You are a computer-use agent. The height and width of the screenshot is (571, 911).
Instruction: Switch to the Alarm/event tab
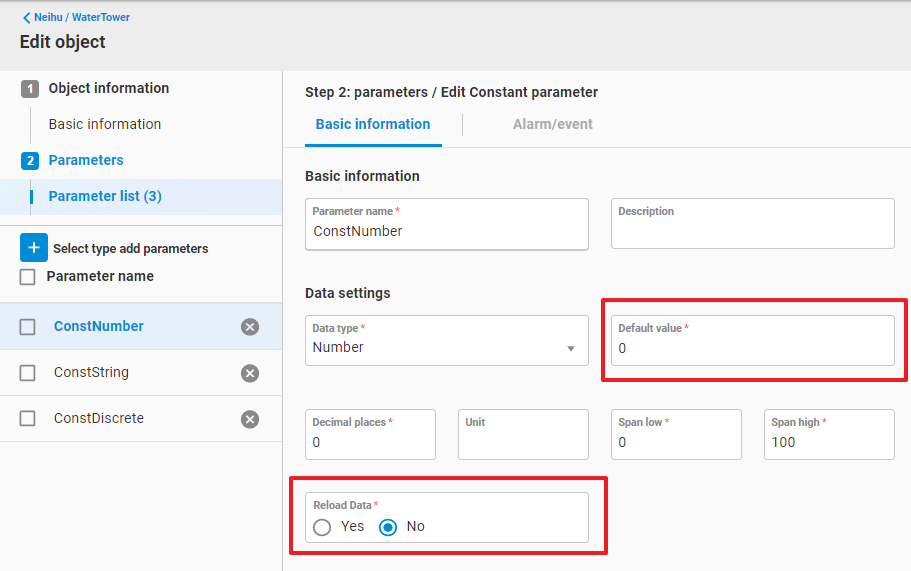[552, 125]
